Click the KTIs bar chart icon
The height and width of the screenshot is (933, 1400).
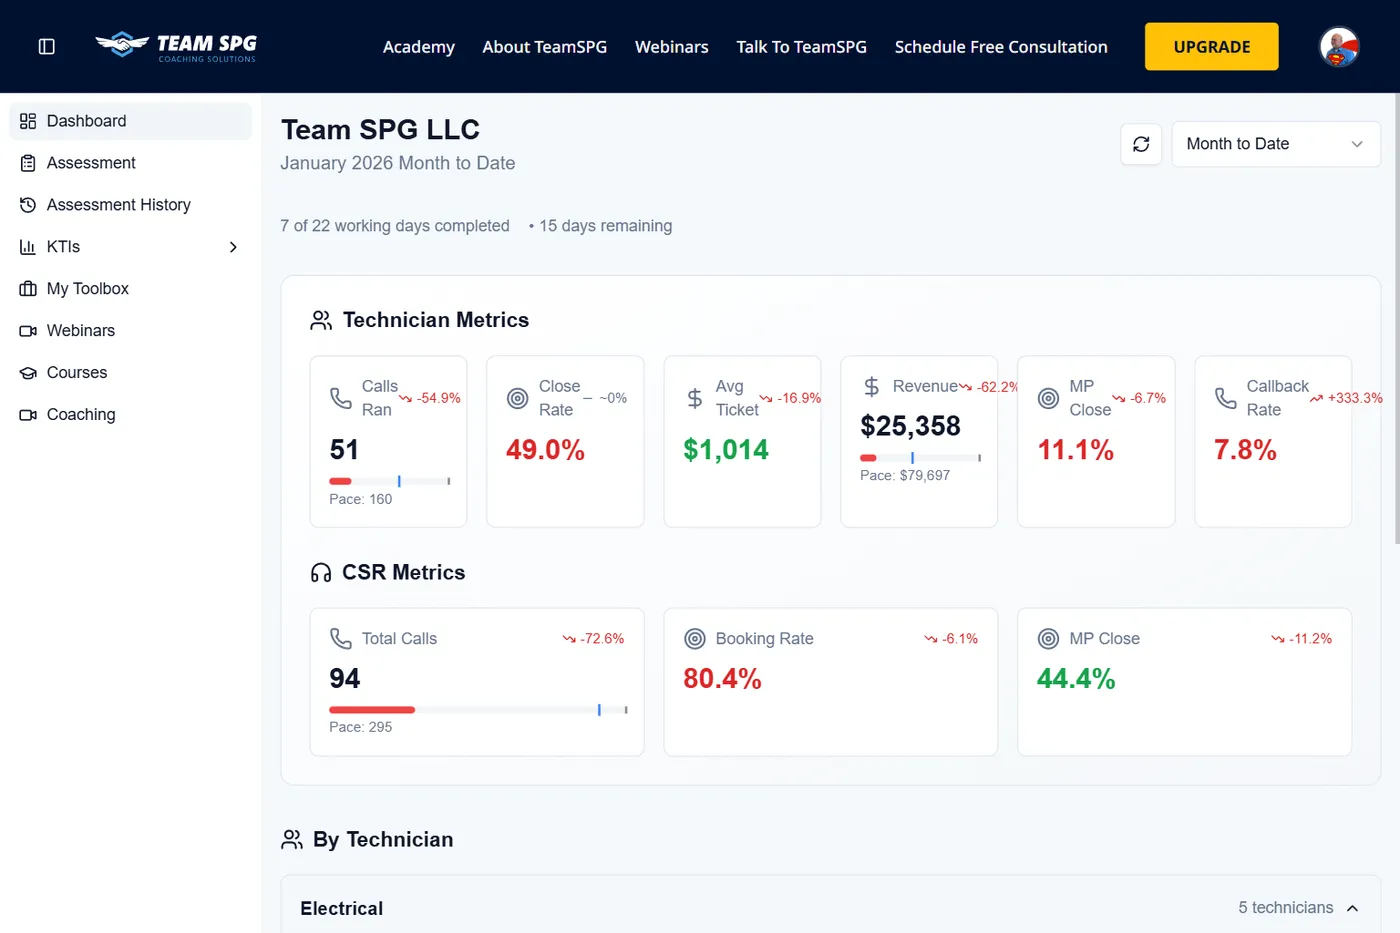point(28,247)
